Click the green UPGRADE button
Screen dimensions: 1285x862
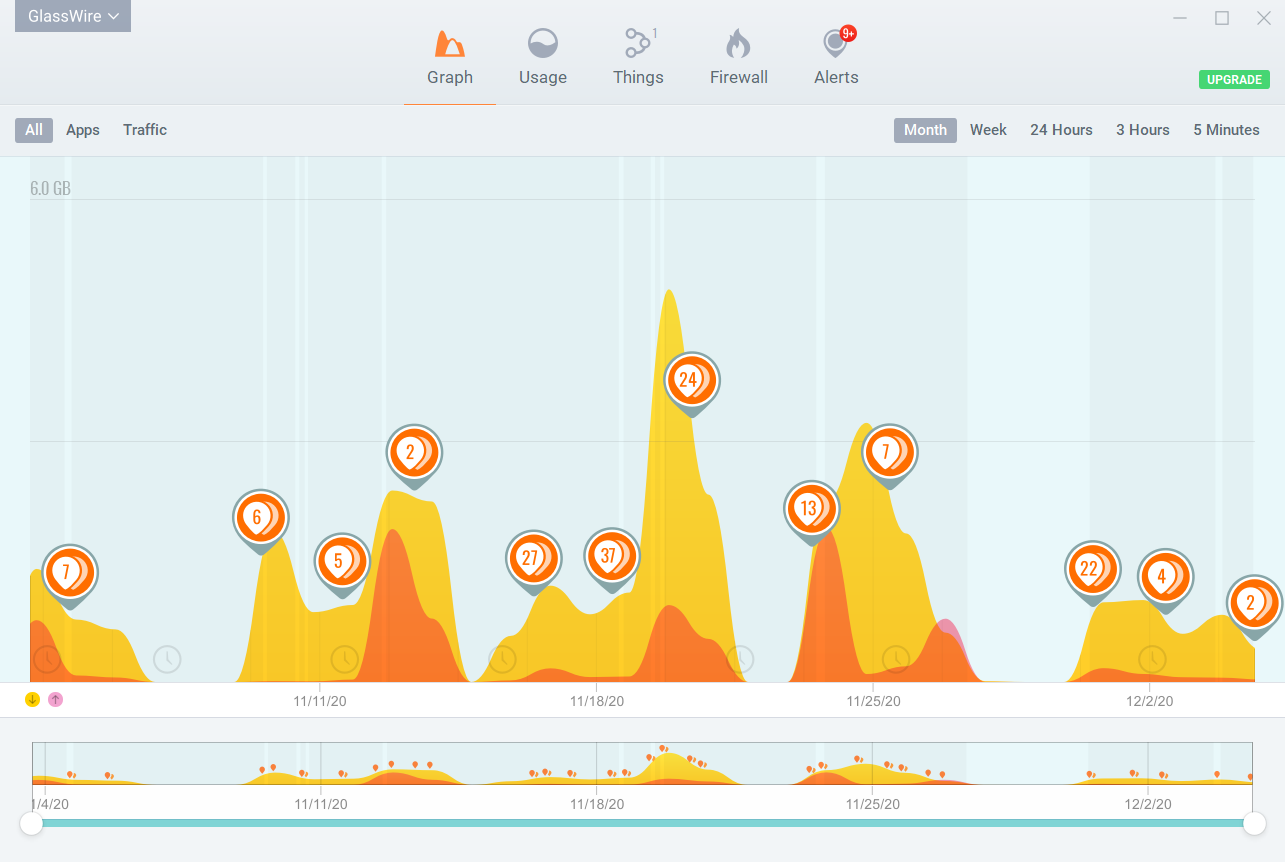point(1234,80)
